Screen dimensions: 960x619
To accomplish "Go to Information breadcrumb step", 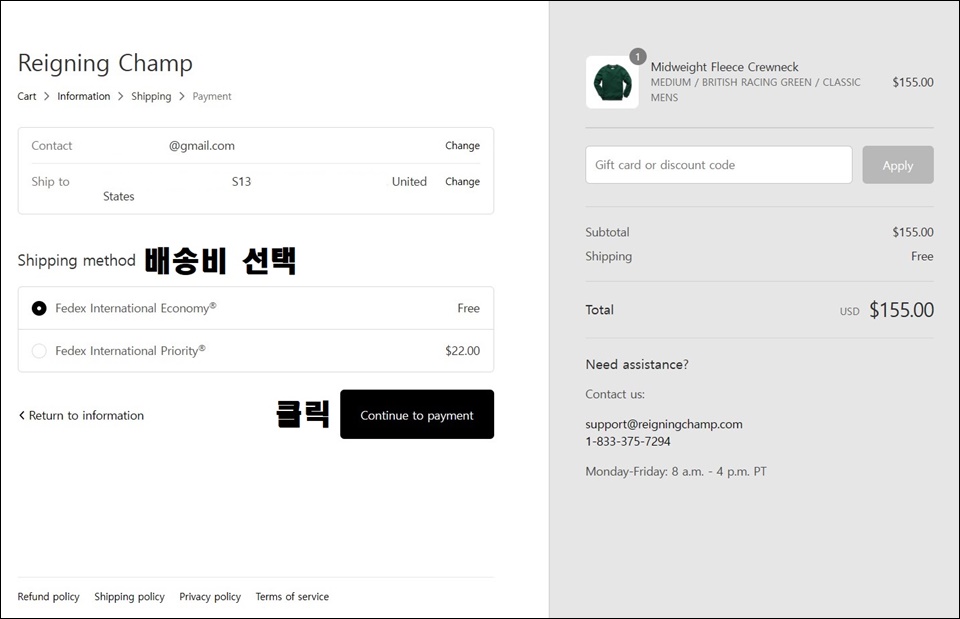I will click(84, 96).
